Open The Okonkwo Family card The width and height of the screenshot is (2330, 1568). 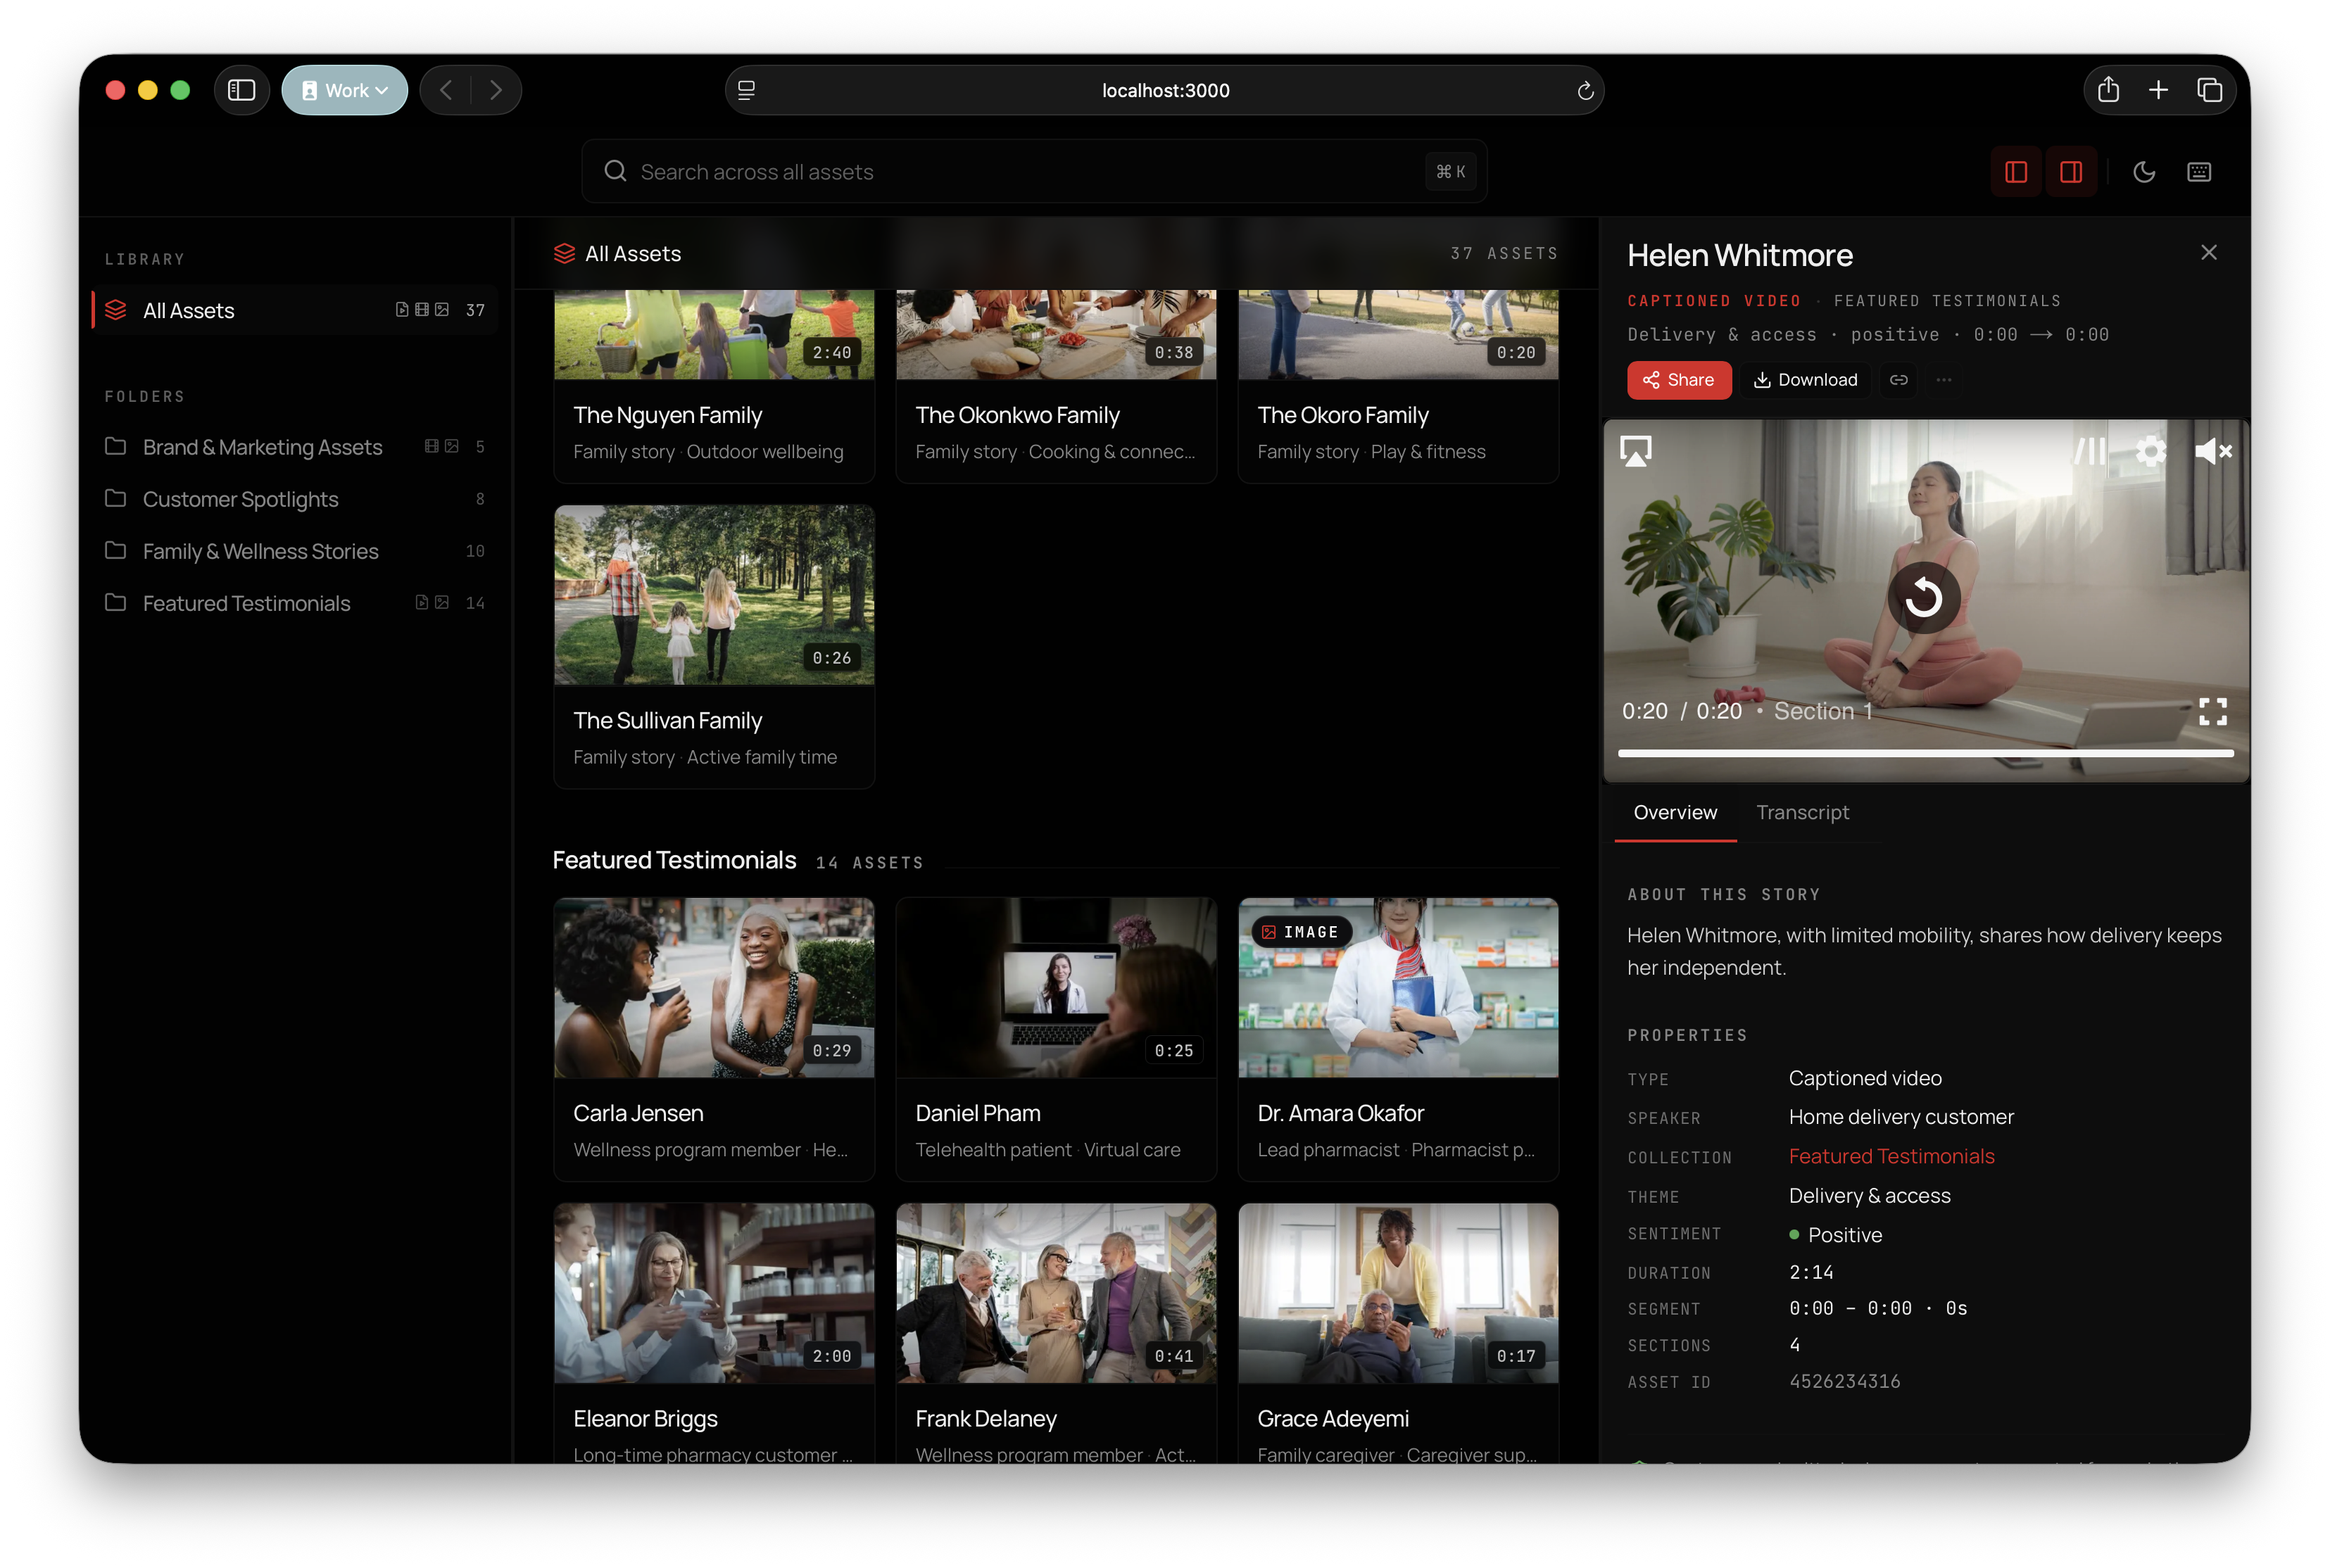[1056, 386]
